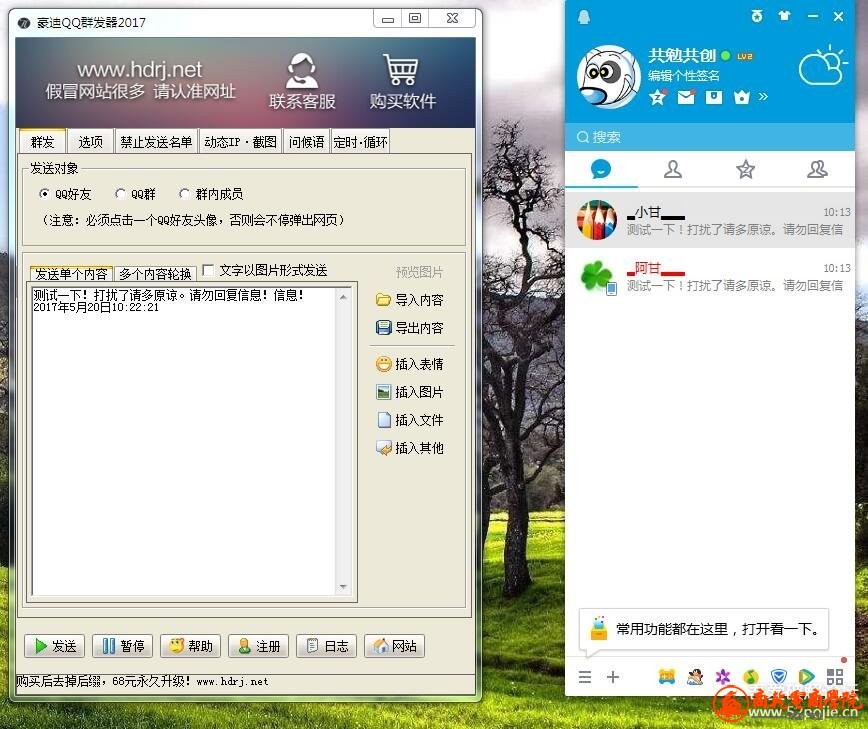Switch to the 发送单个内容 tab
Viewport: 868px width, 729px height.
pyautogui.click(x=71, y=273)
